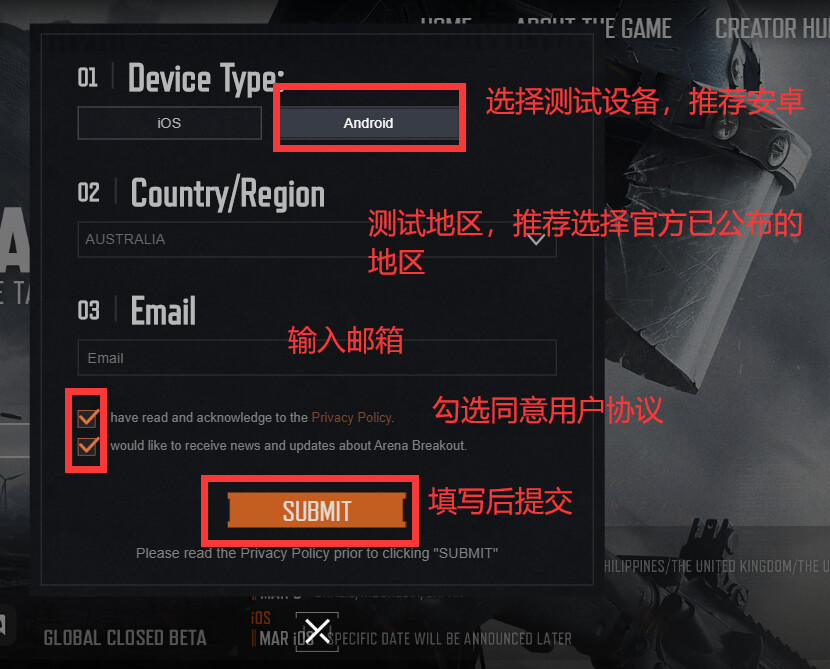830x669 pixels.
Task: Uncheck the news and updates checkbox
Action: (88, 446)
